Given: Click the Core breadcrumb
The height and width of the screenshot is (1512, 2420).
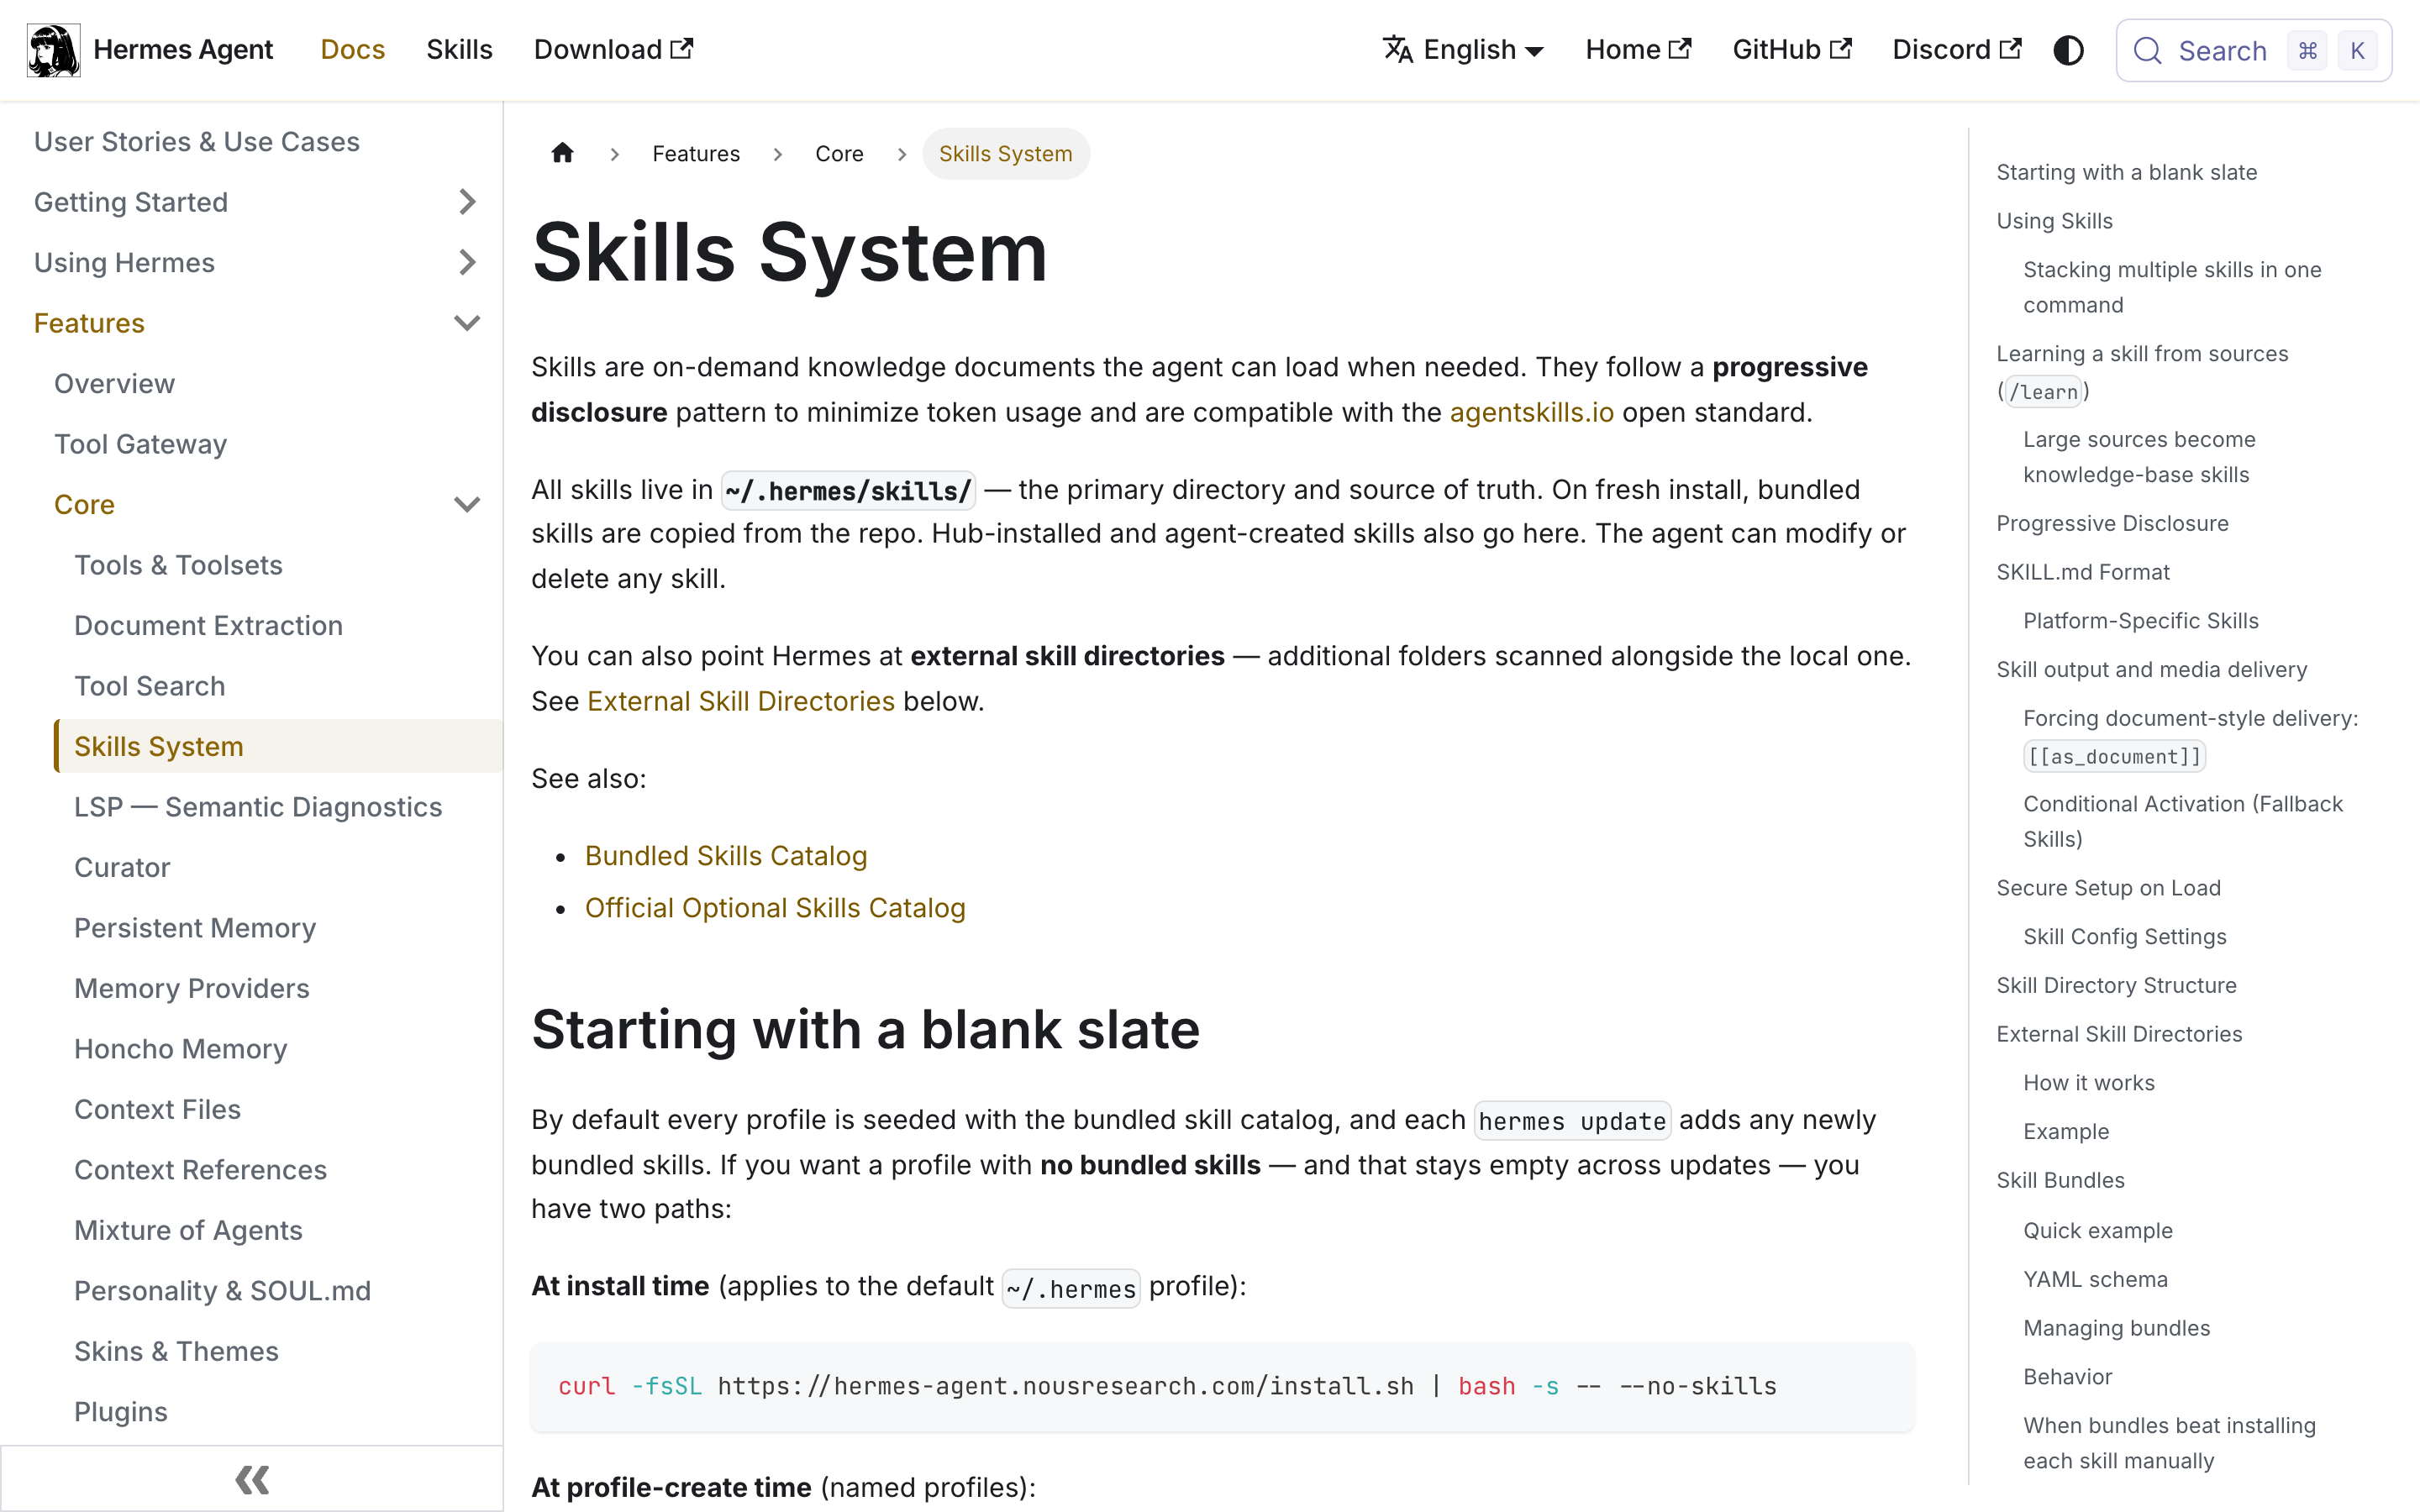Looking at the screenshot, I should [839, 153].
